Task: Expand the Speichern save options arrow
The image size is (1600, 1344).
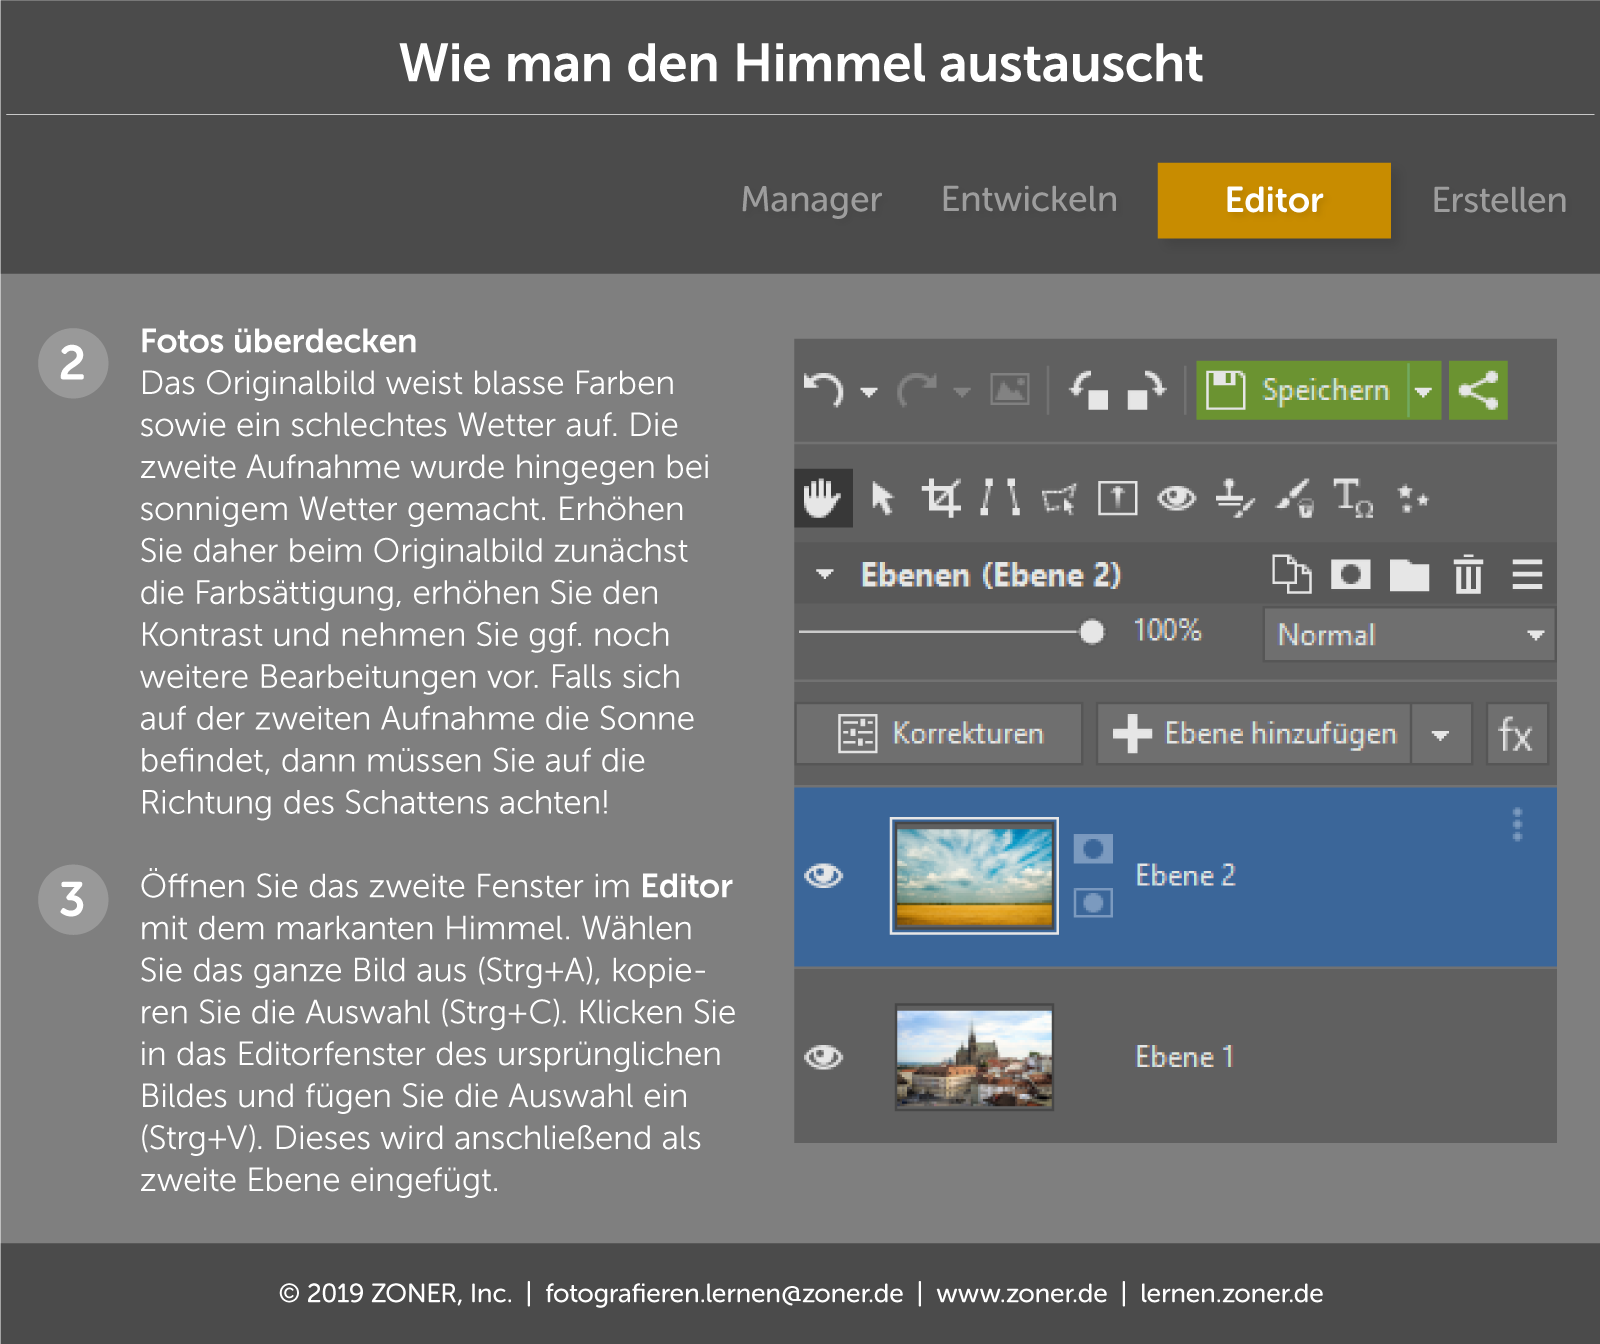Action: click(1424, 391)
